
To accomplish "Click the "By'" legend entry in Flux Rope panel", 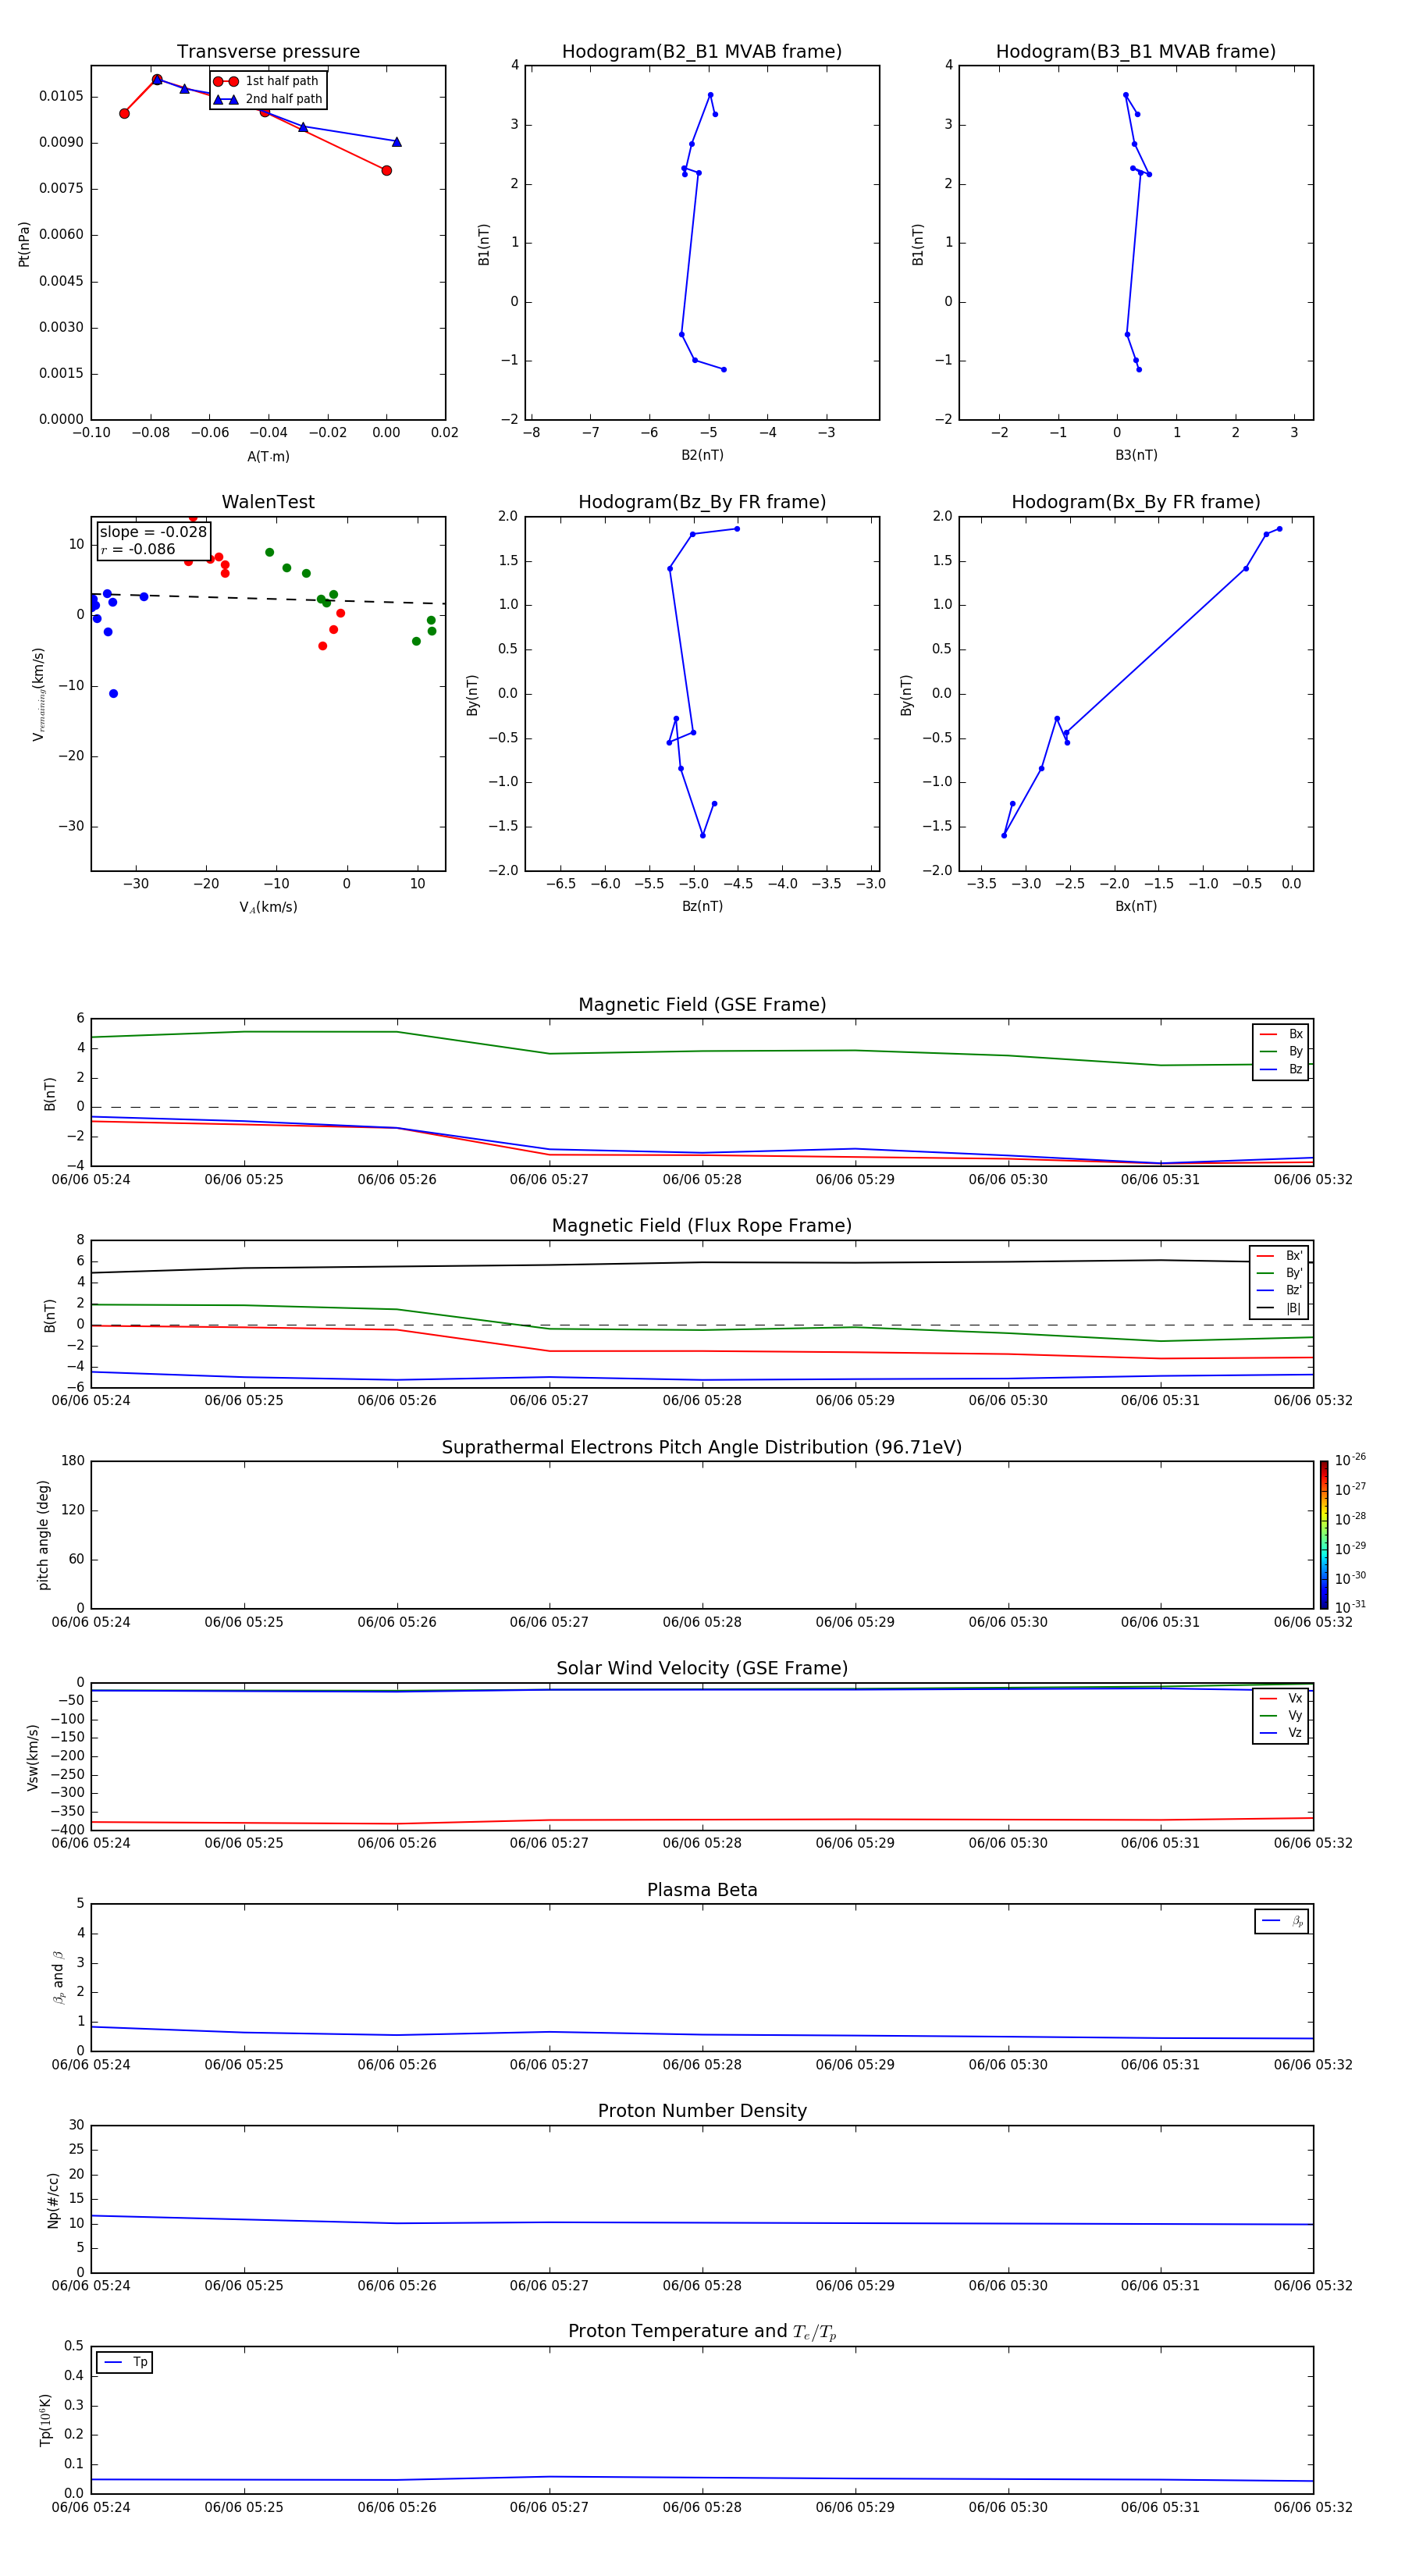I will tap(1279, 1273).
